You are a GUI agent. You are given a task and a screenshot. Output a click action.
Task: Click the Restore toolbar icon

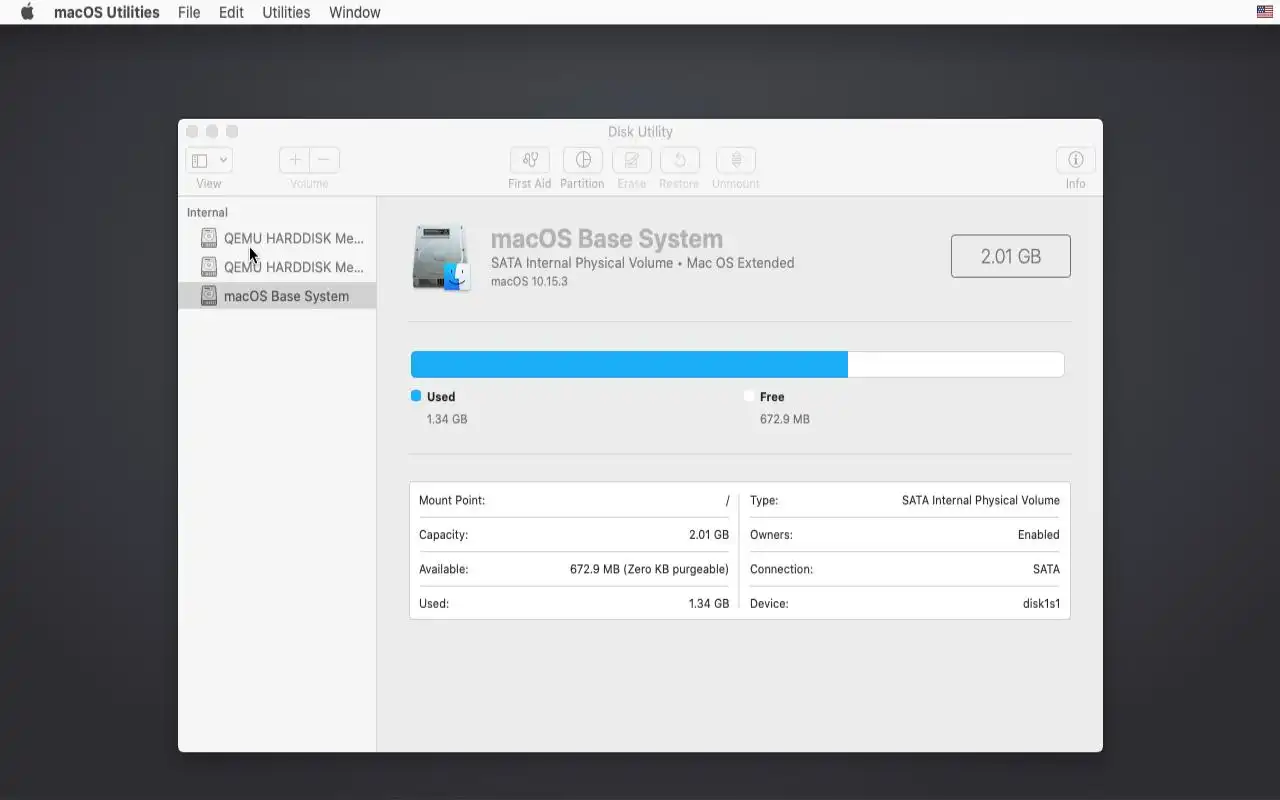[x=680, y=160]
